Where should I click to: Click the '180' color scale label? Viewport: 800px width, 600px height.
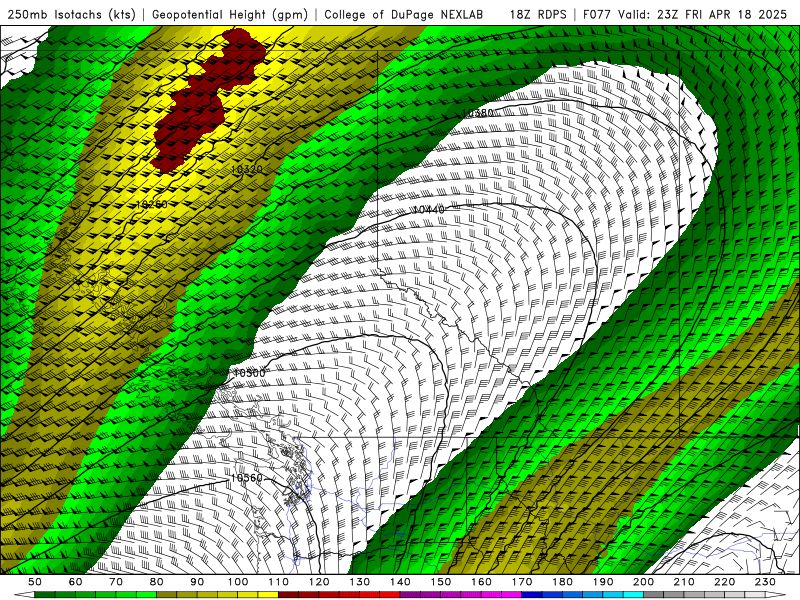click(x=562, y=582)
